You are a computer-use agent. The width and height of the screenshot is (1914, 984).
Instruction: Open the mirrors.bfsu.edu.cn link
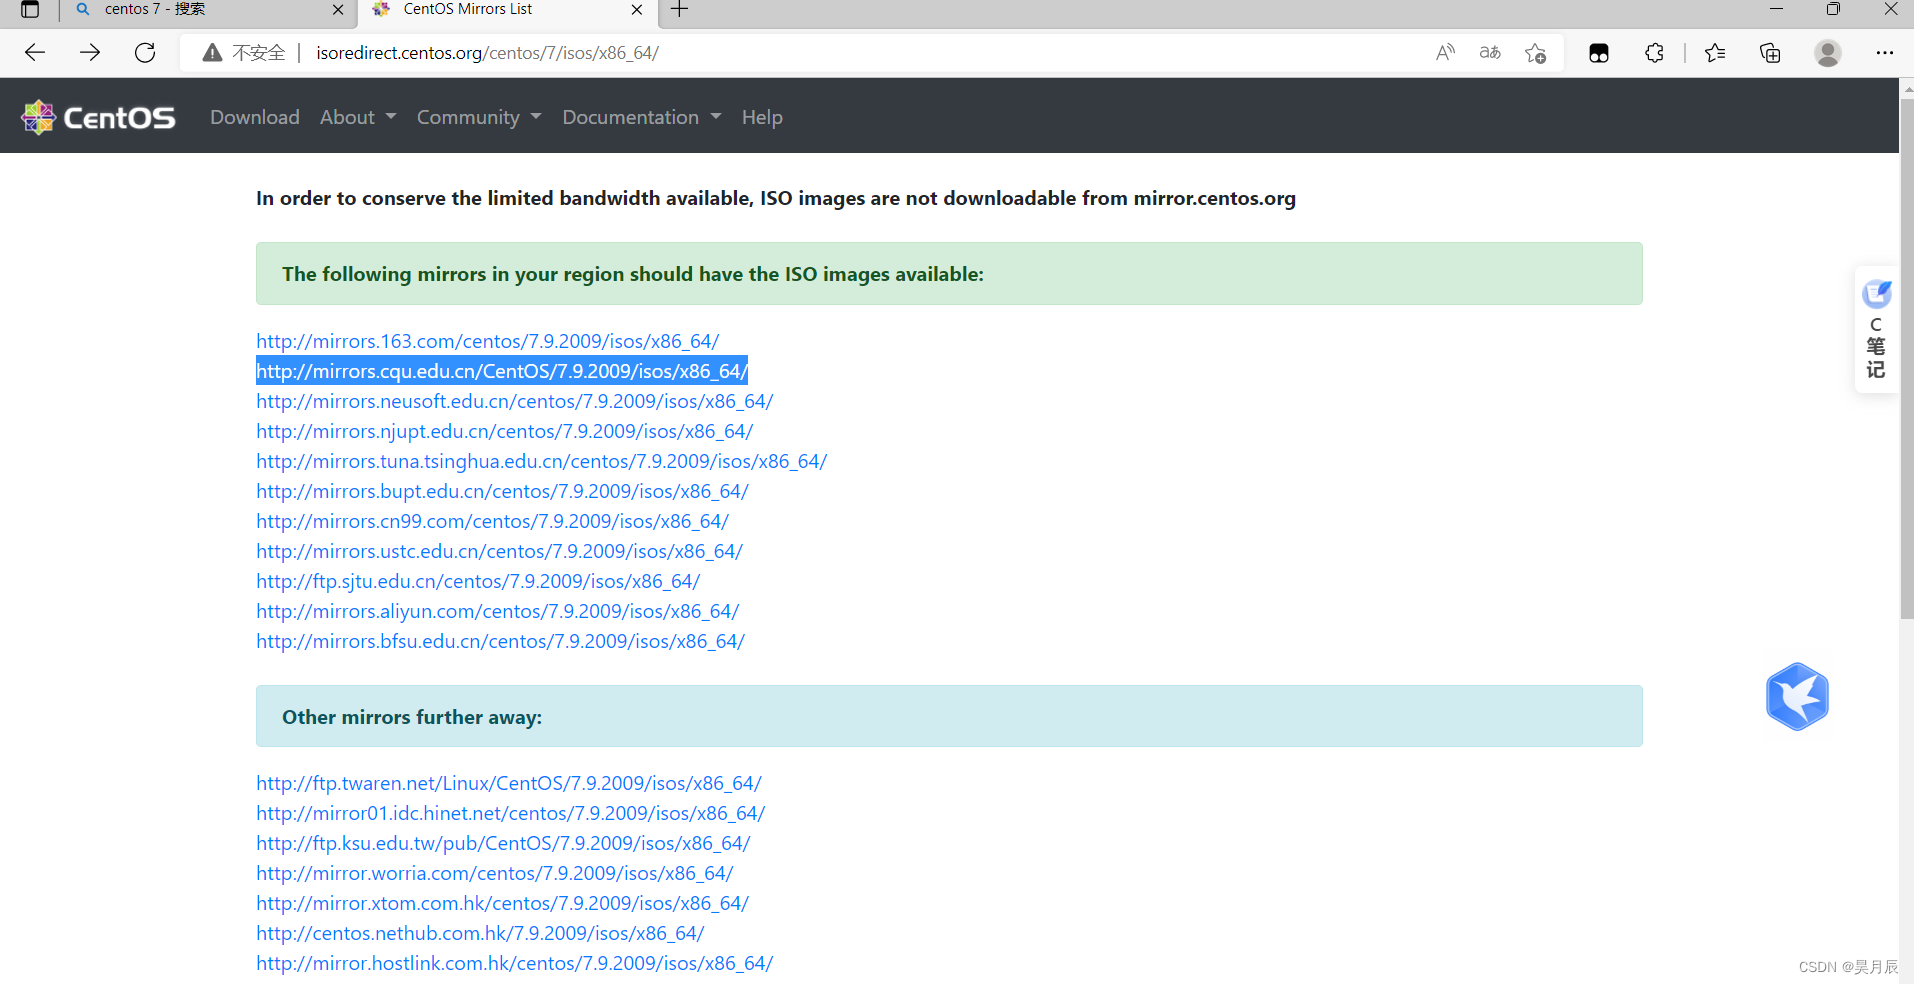tap(501, 641)
